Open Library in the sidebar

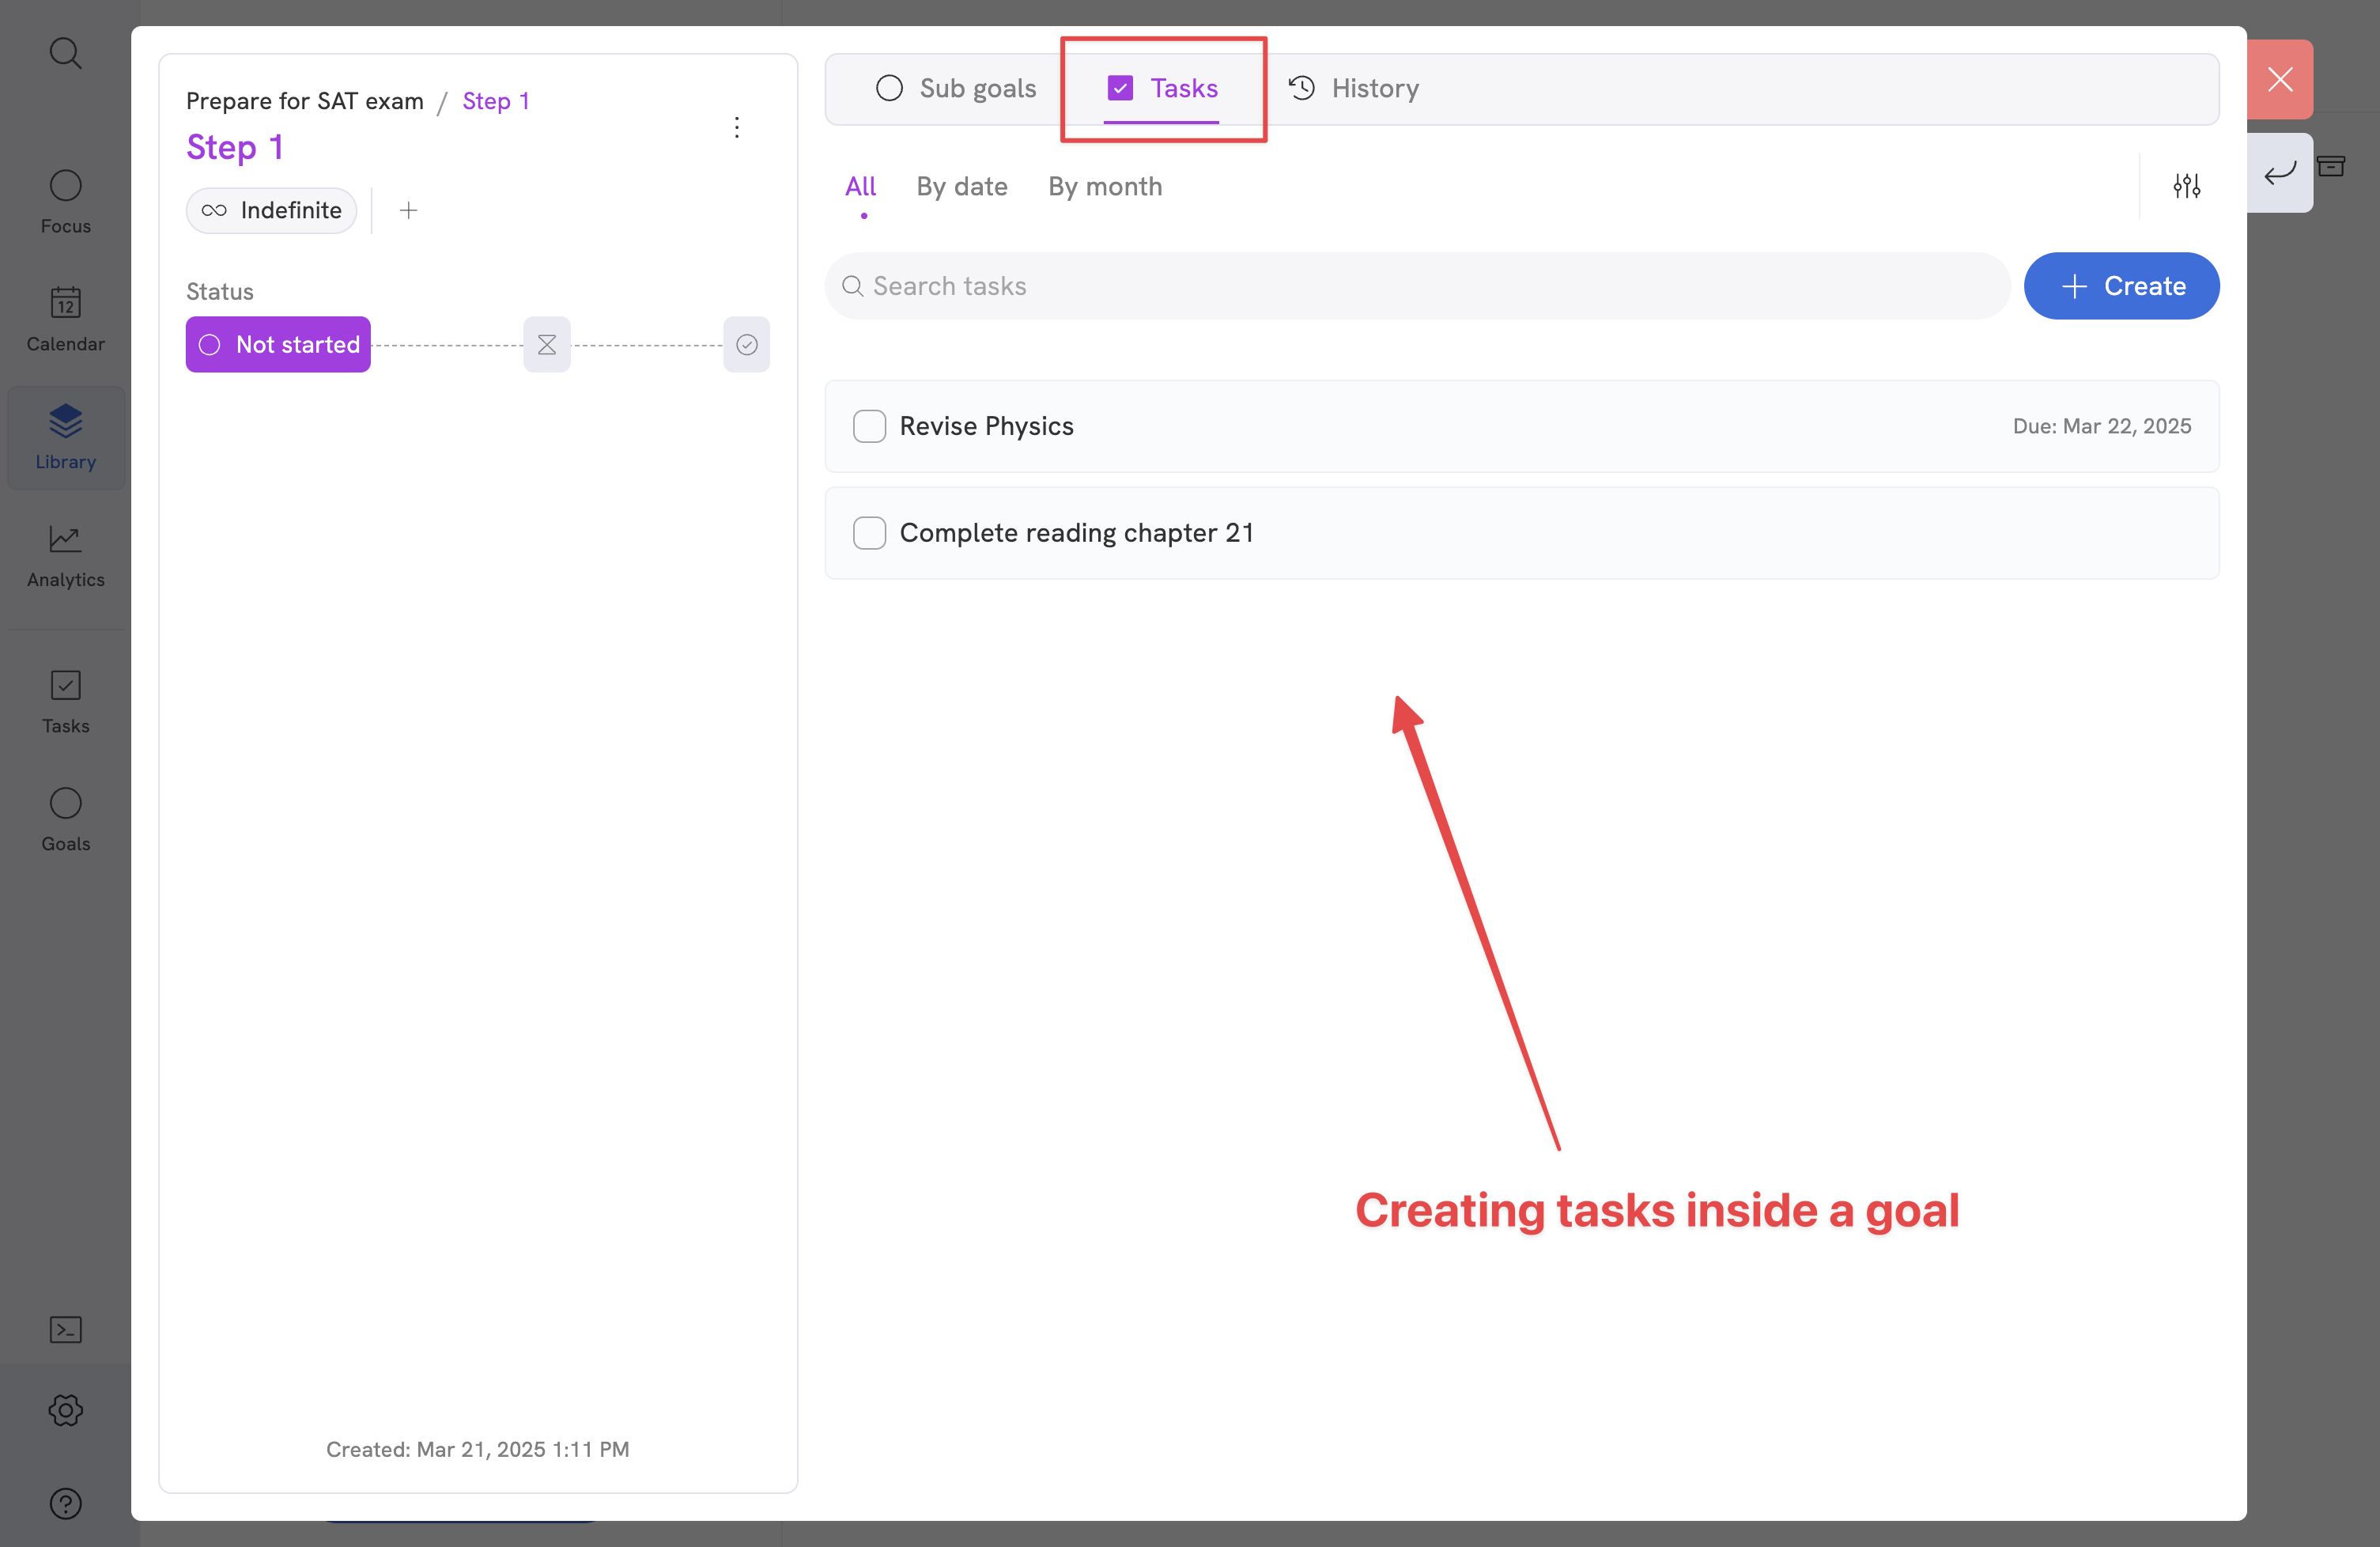(x=65, y=438)
